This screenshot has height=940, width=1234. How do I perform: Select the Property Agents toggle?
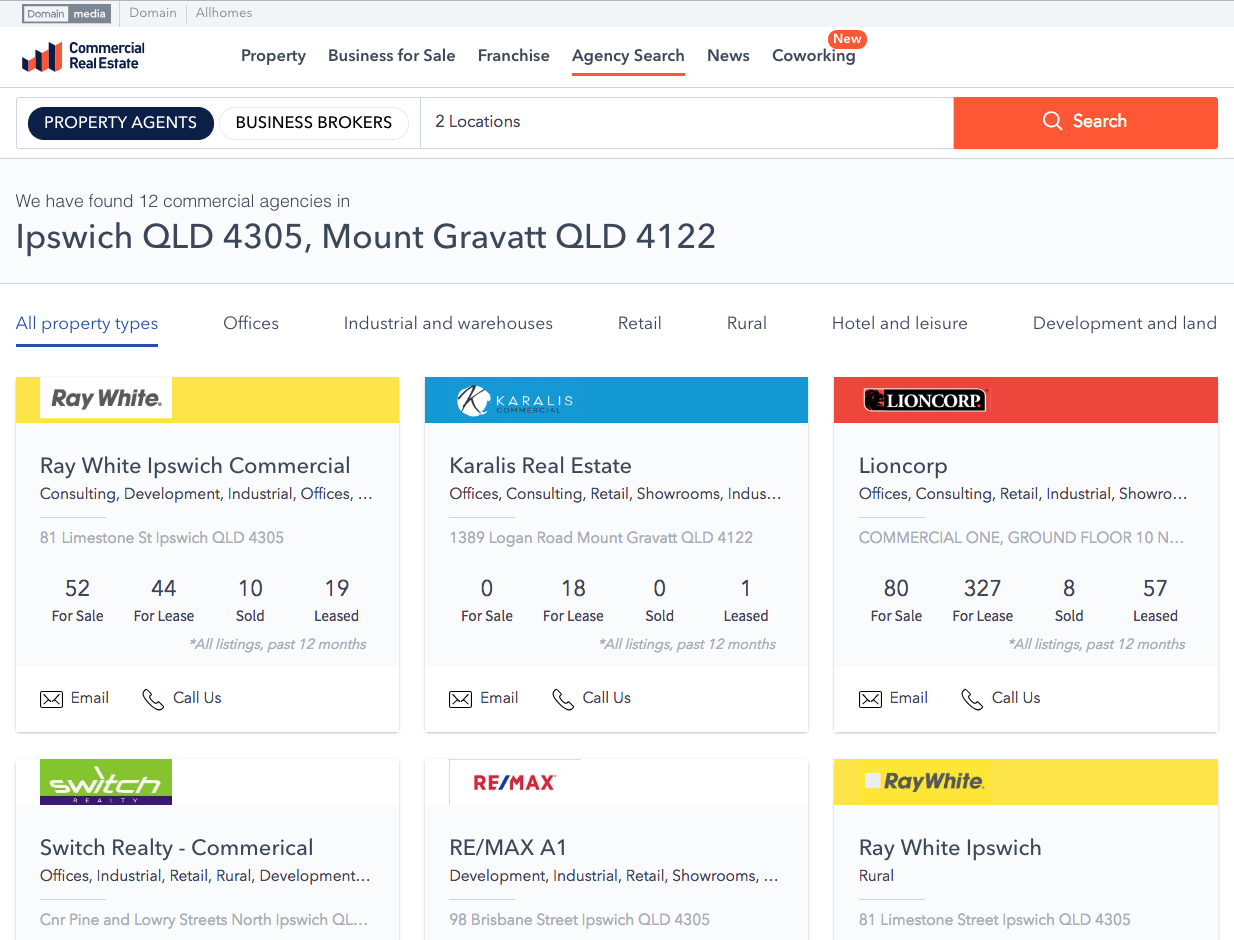pyautogui.click(x=121, y=122)
